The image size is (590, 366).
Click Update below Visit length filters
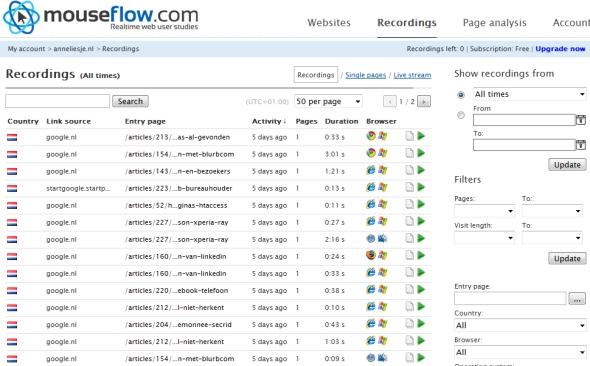pos(567,258)
